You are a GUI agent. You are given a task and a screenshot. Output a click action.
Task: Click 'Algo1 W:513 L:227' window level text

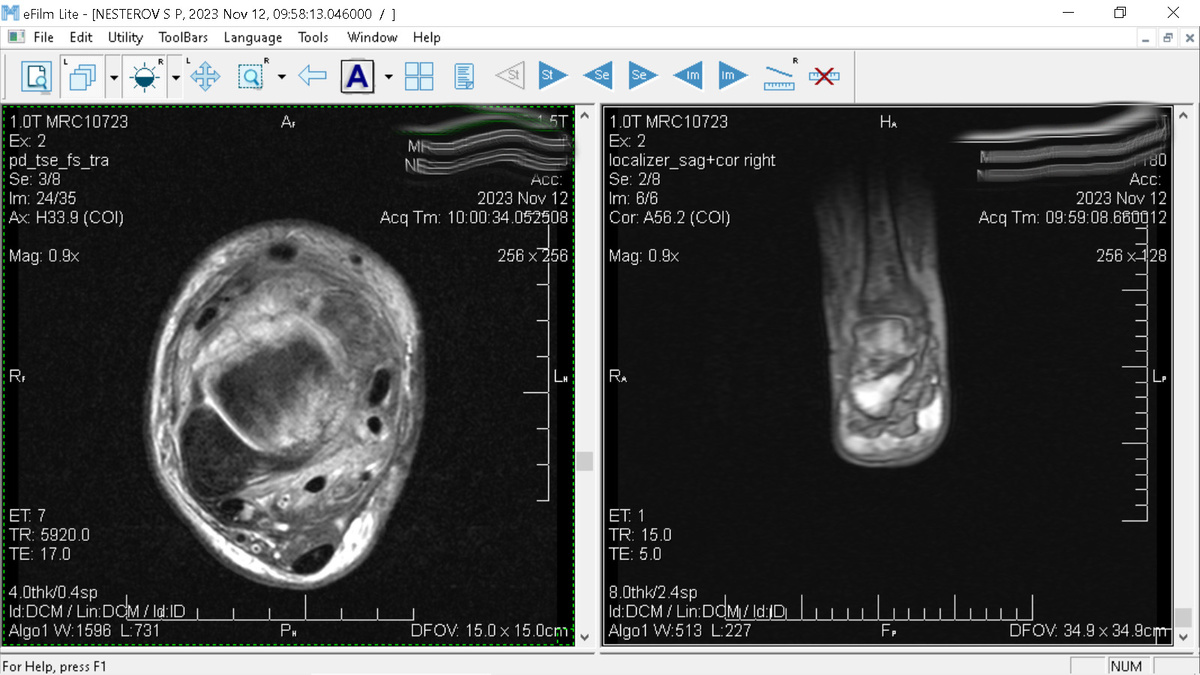[x=680, y=631]
